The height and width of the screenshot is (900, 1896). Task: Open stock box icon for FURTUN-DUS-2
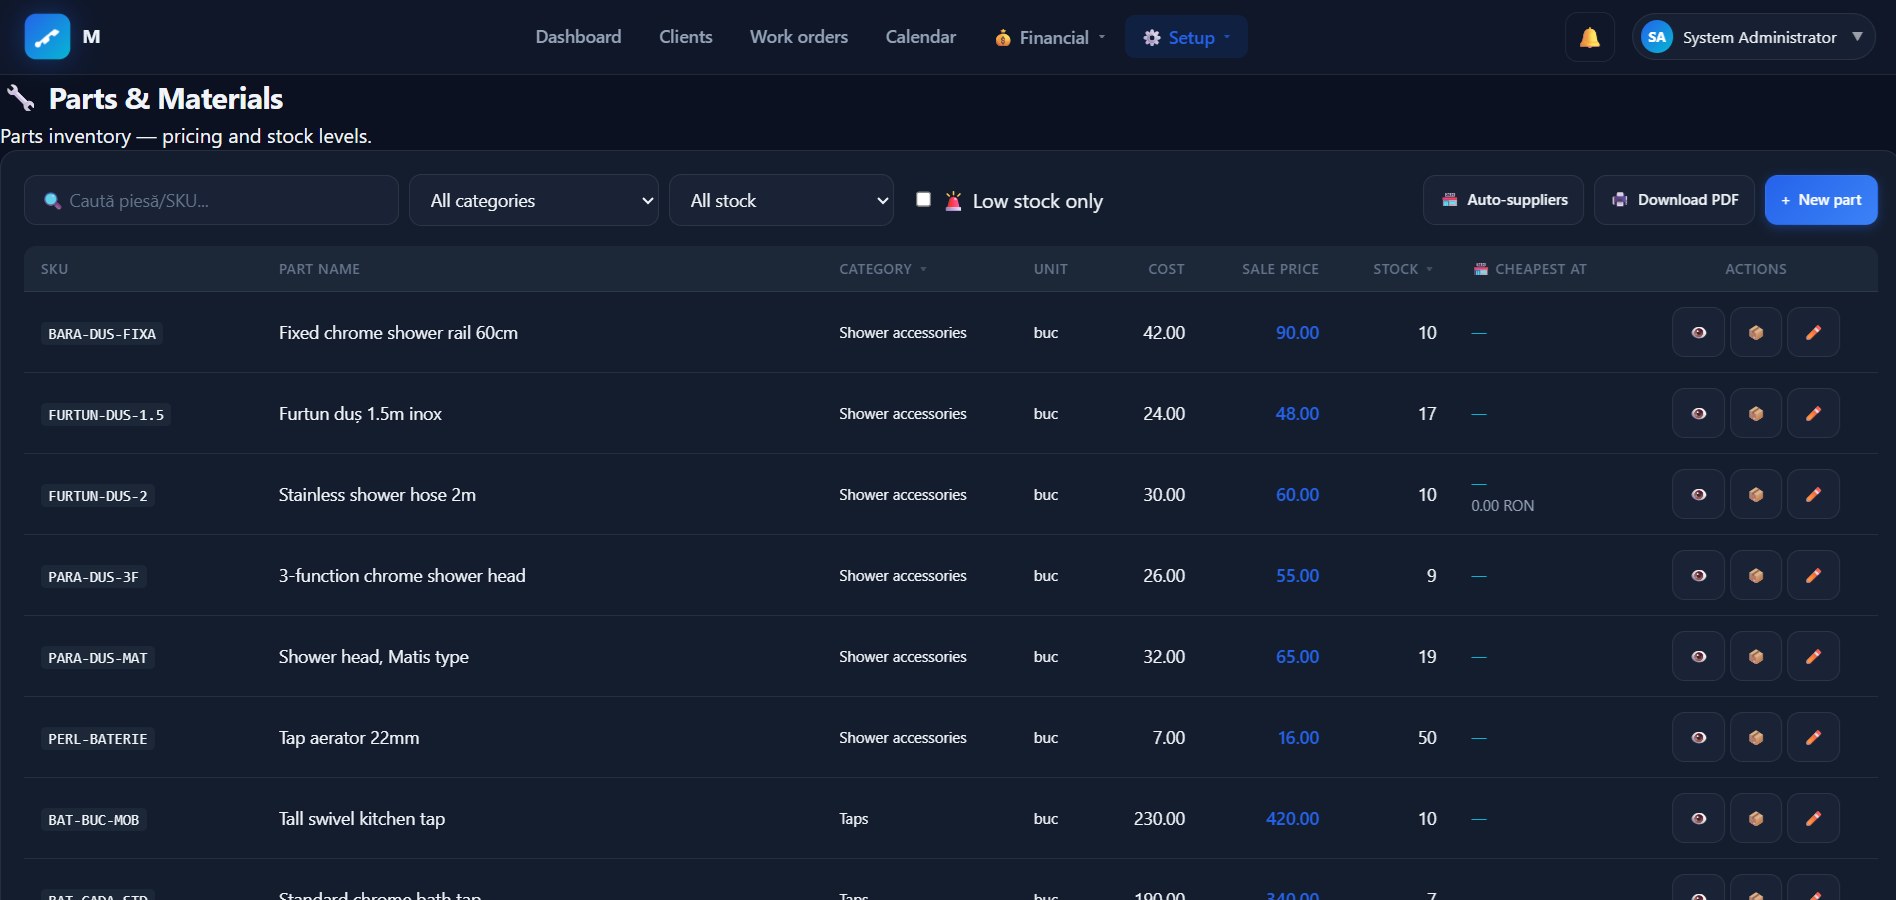(1755, 494)
